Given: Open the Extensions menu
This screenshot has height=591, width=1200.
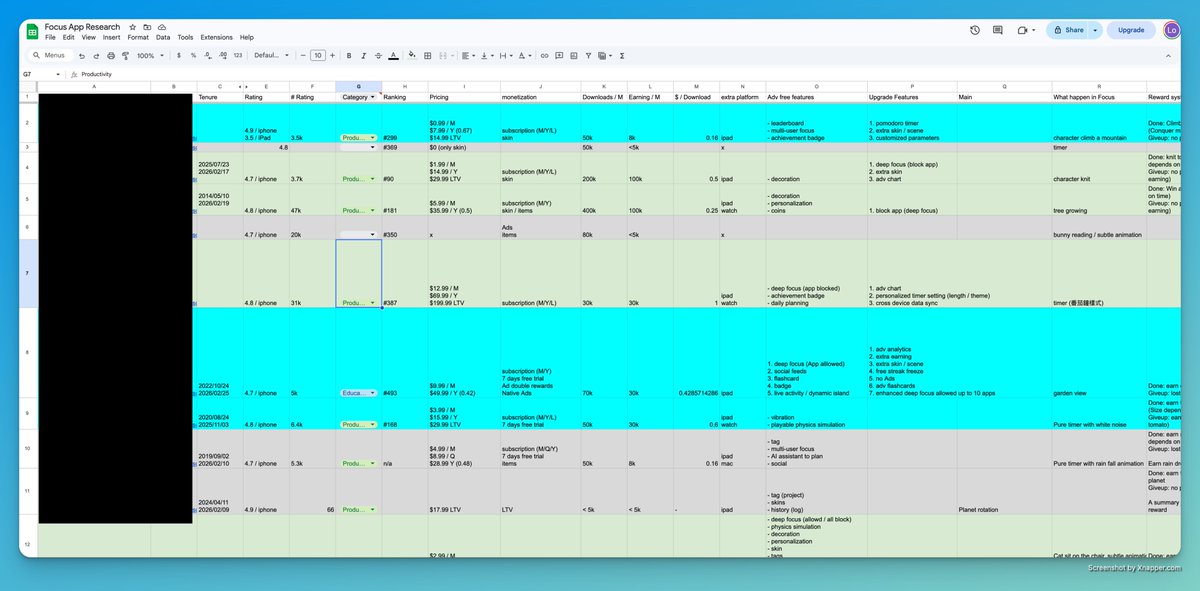Looking at the screenshot, I should pyautogui.click(x=216, y=37).
